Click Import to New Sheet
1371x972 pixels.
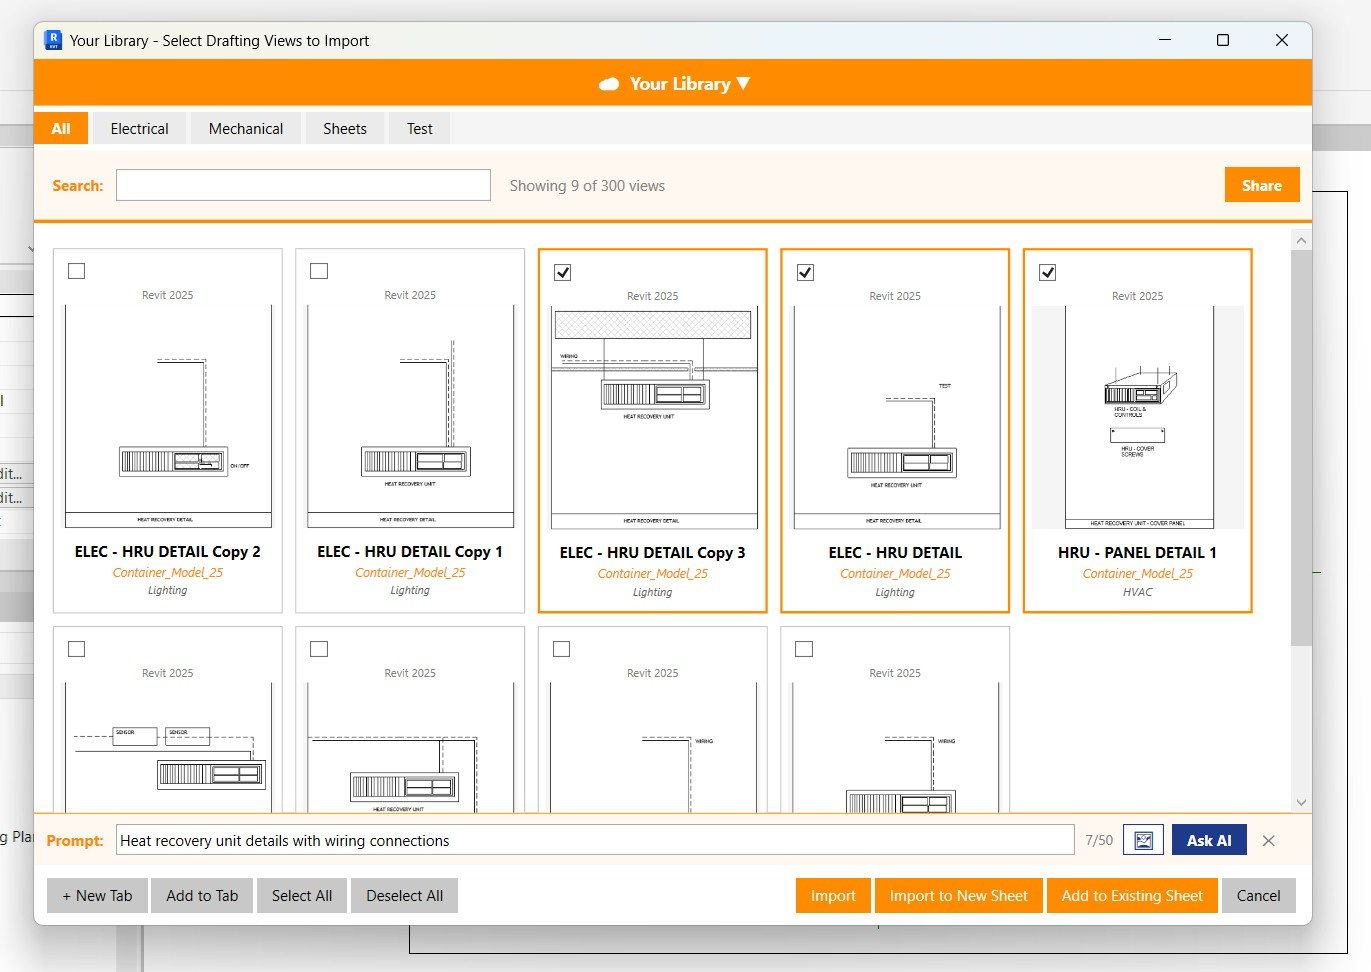click(958, 896)
